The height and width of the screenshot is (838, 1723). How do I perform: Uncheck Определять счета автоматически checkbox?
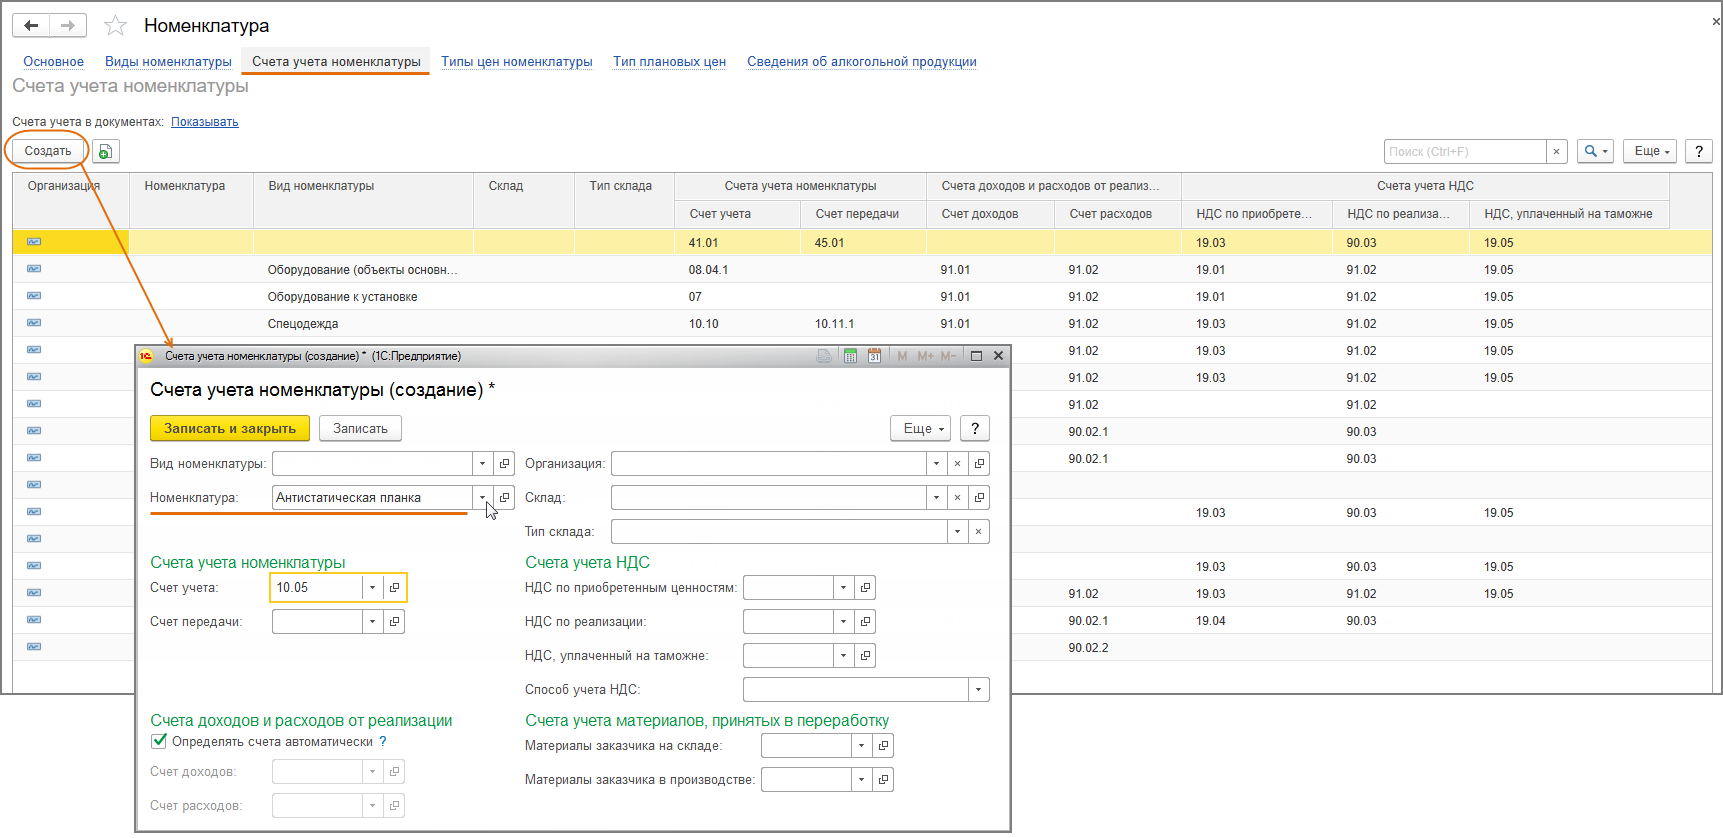point(159,741)
